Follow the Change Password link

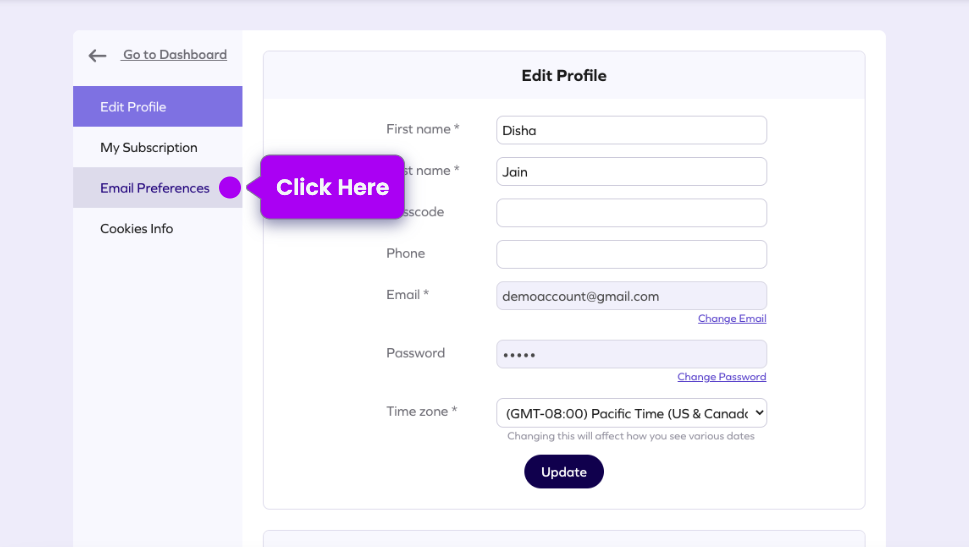[x=721, y=377]
